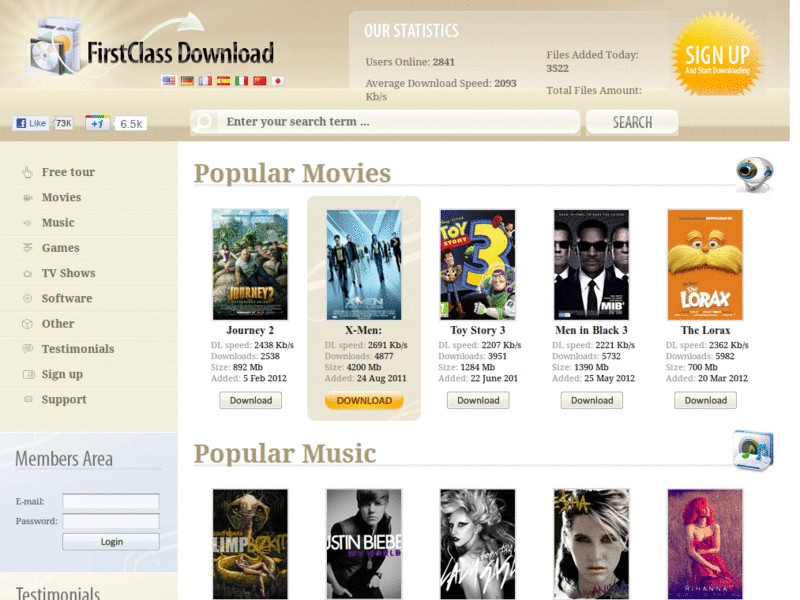Open the Men in Black 3 poster
The image size is (800, 600).
click(591, 264)
